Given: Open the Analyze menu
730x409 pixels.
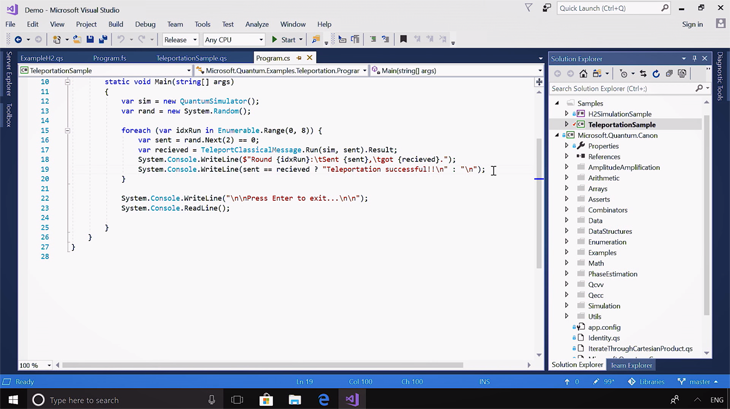Looking at the screenshot, I should (x=257, y=24).
